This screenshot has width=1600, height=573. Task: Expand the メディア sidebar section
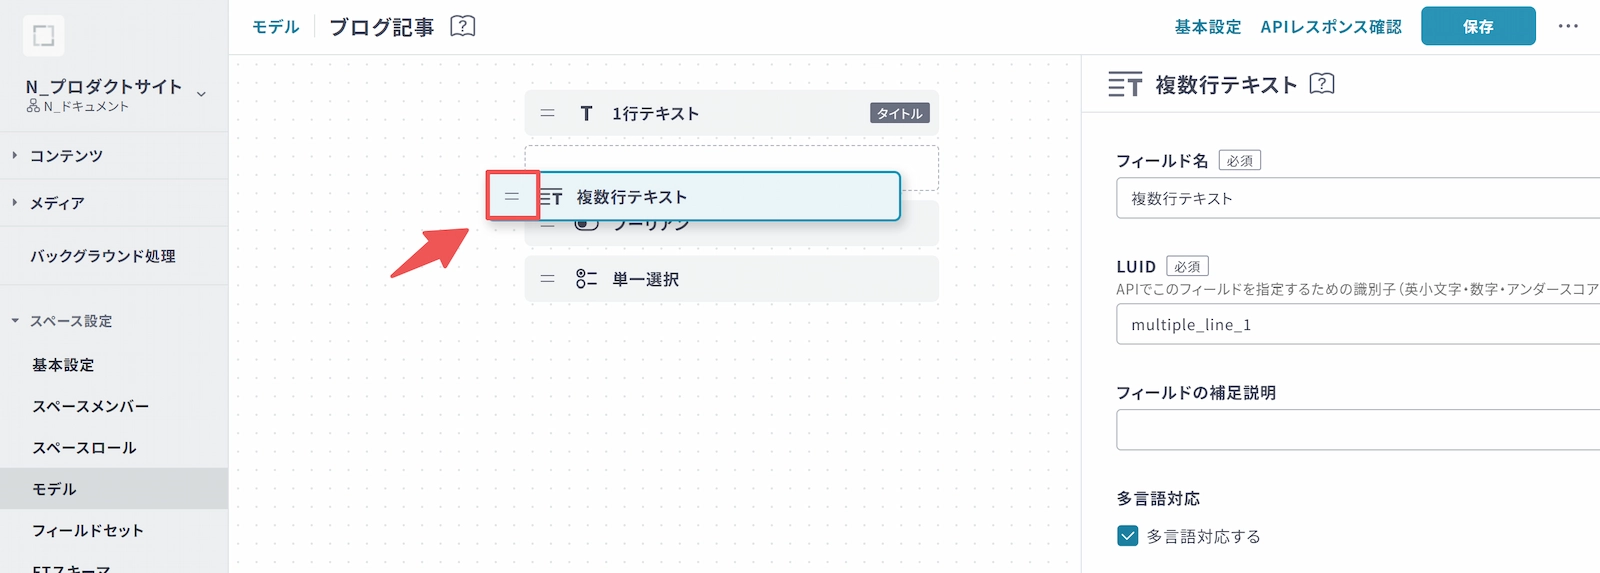pos(57,203)
